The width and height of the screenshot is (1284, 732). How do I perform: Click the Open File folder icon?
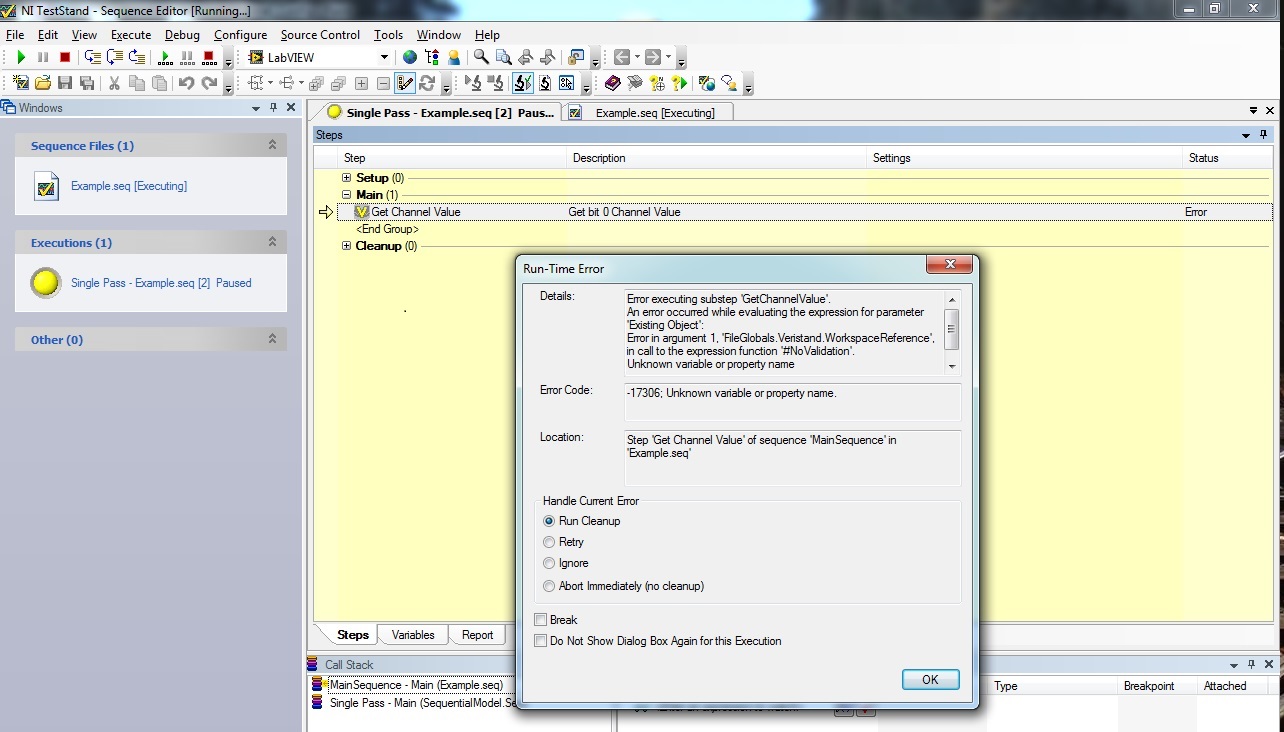pos(43,84)
